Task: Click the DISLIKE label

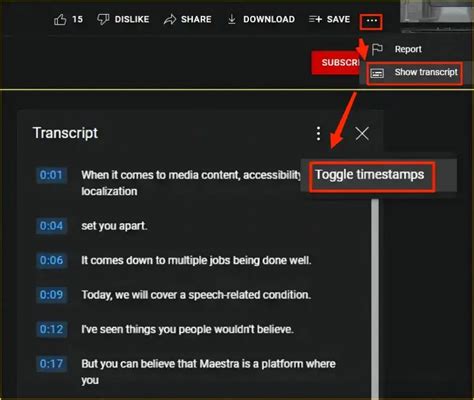Action: [132, 20]
